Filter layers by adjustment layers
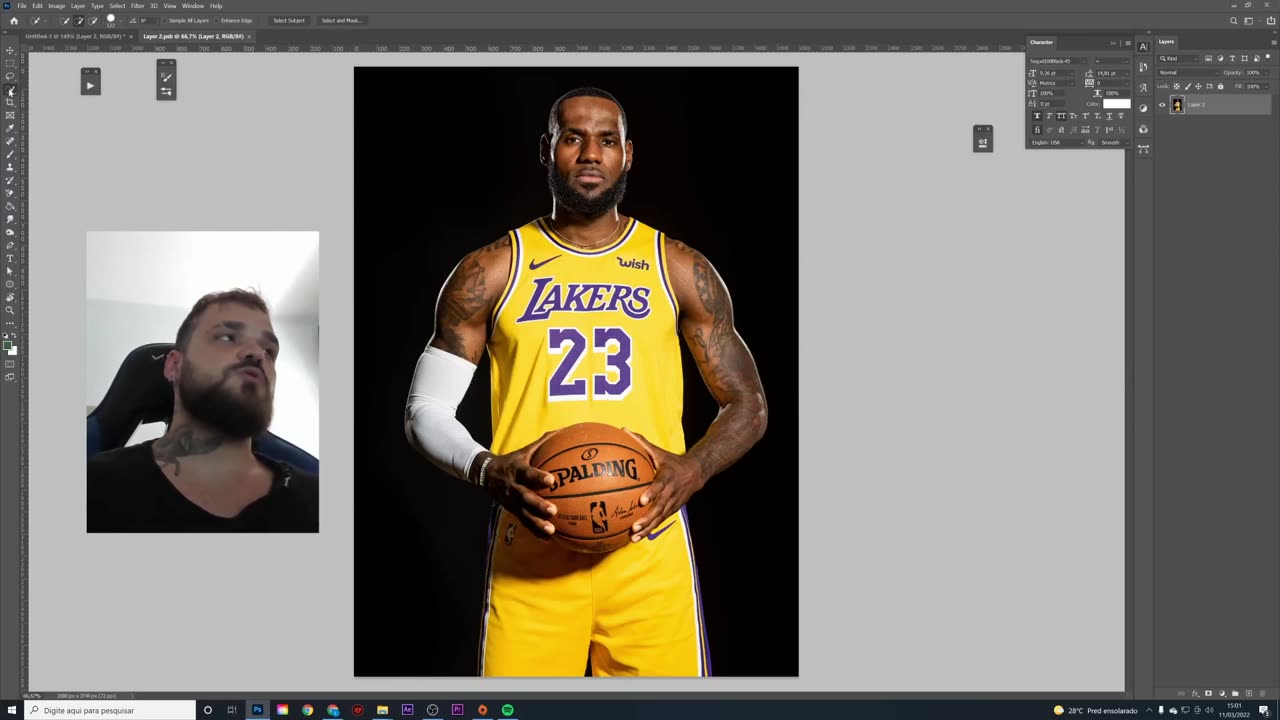The image size is (1280, 720). coord(1220,58)
